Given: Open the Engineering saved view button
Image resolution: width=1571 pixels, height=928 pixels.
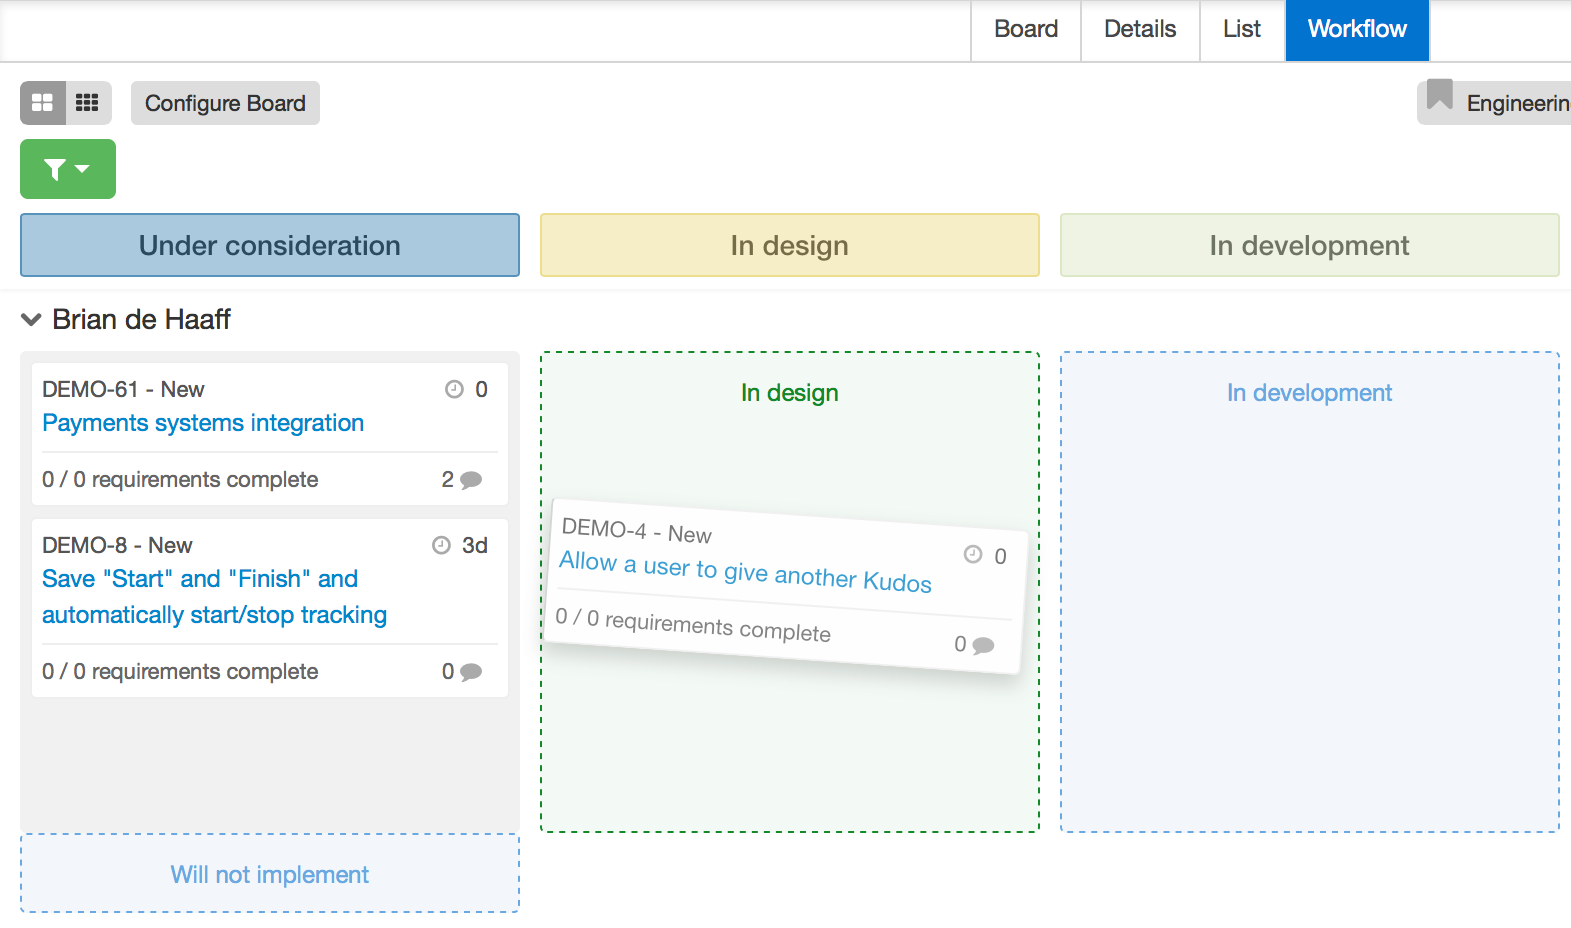Looking at the screenshot, I should (x=1494, y=103).
